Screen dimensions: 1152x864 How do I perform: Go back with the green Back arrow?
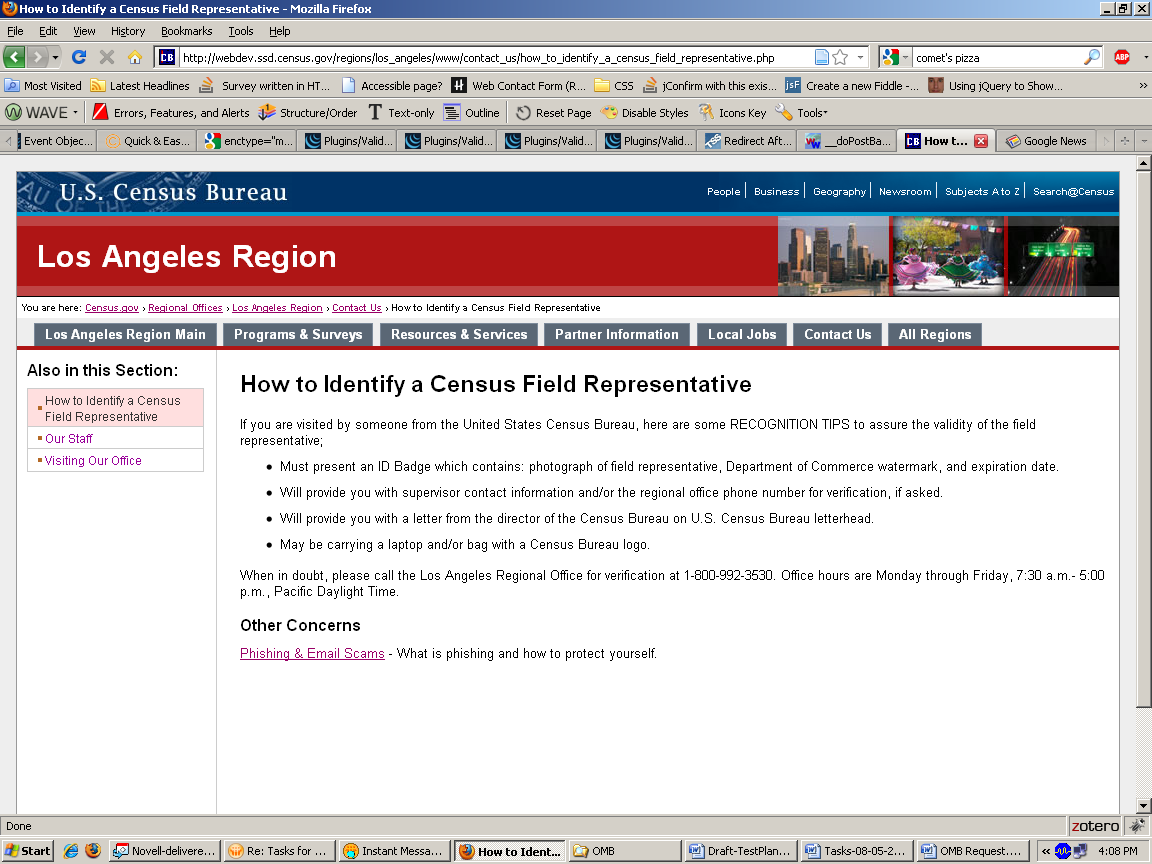(15, 57)
